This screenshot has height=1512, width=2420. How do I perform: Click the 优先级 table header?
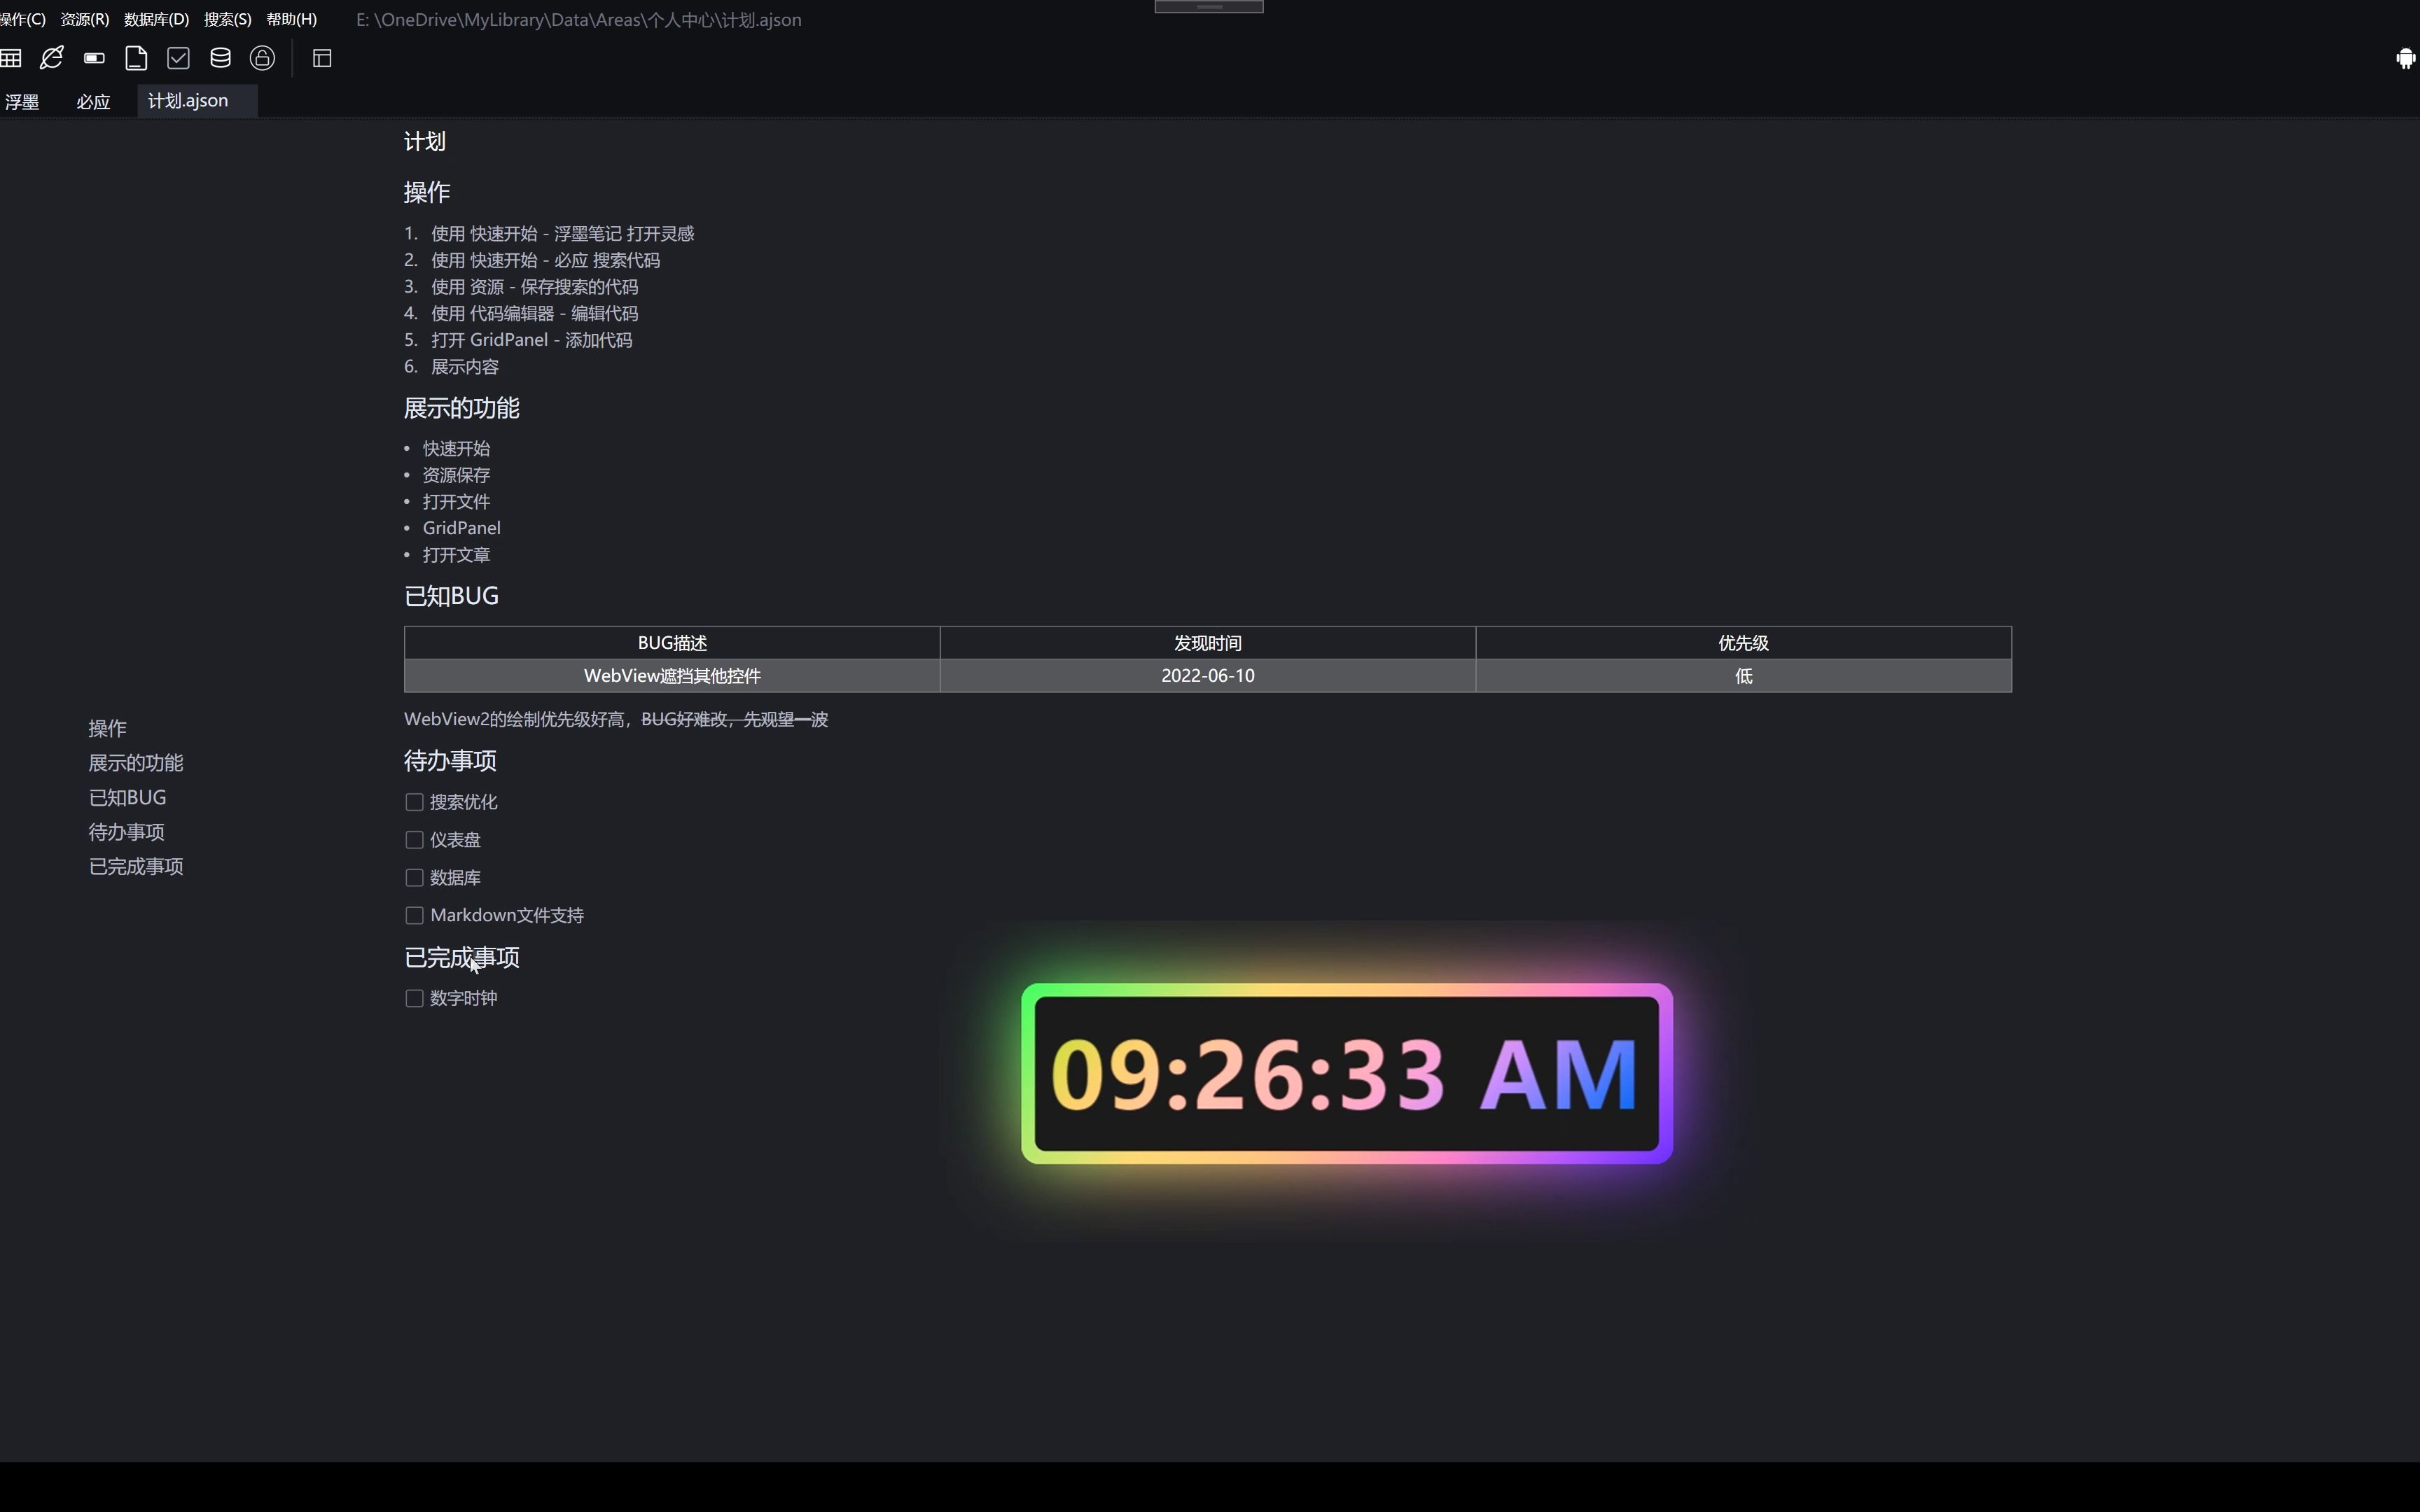click(1743, 643)
